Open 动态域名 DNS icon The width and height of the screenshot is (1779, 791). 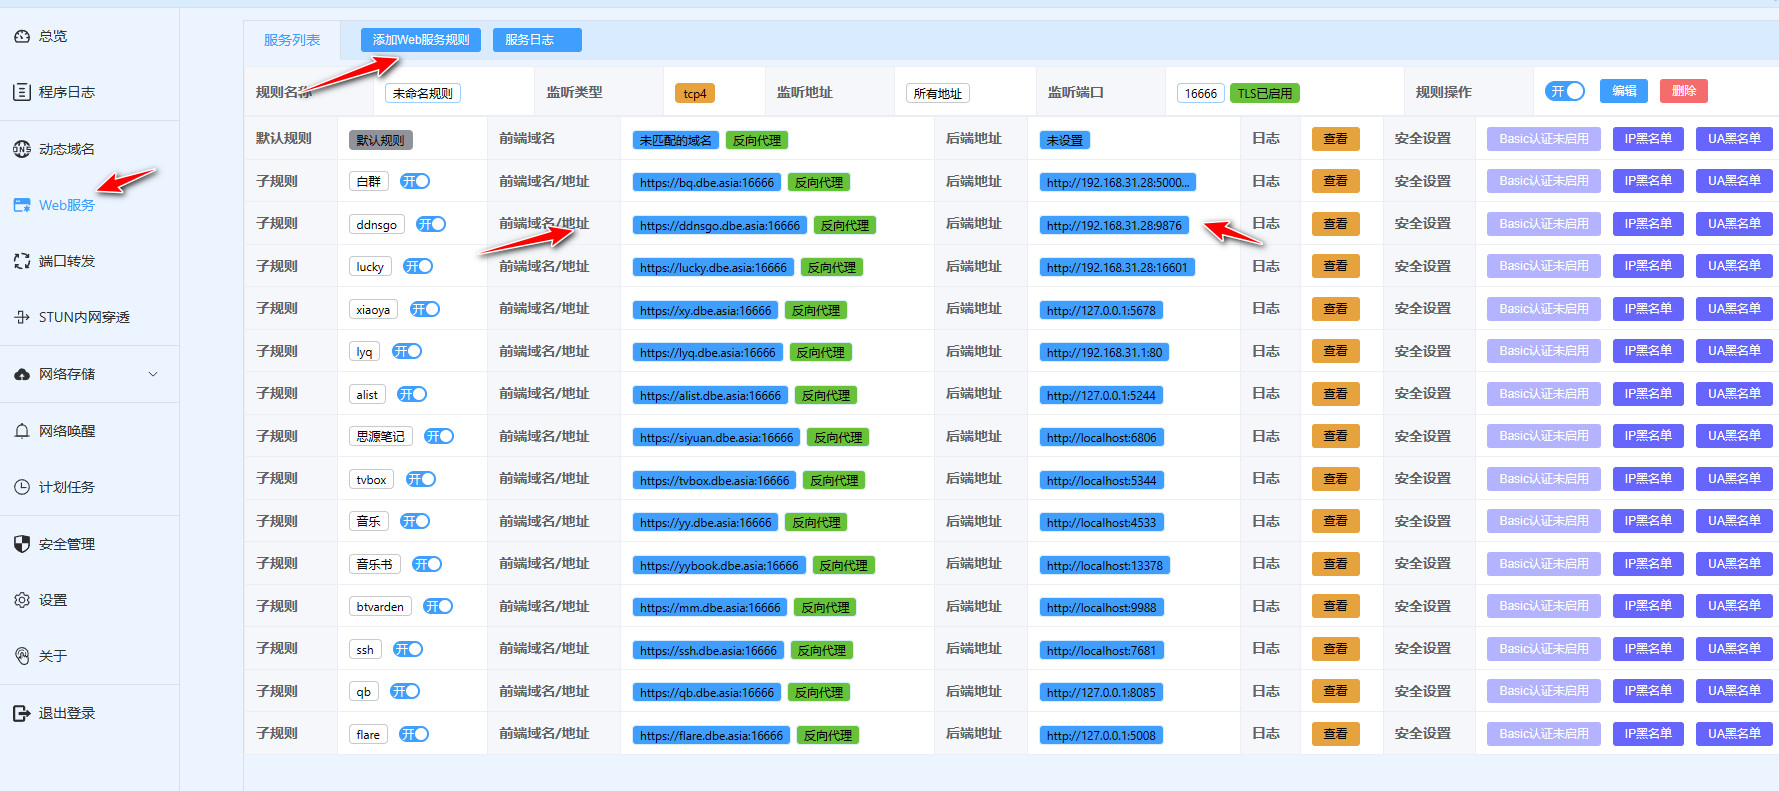pyautogui.click(x=22, y=149)
